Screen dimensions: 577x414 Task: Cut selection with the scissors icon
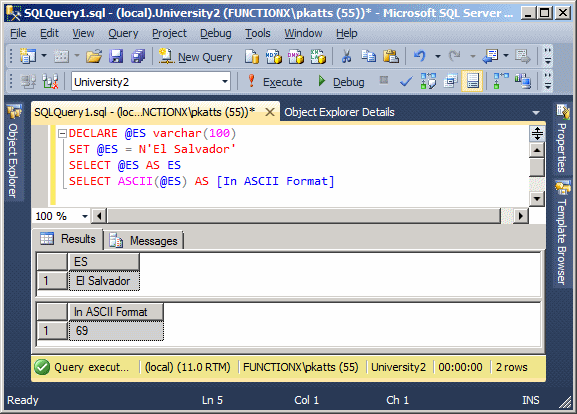pos(346,57)
